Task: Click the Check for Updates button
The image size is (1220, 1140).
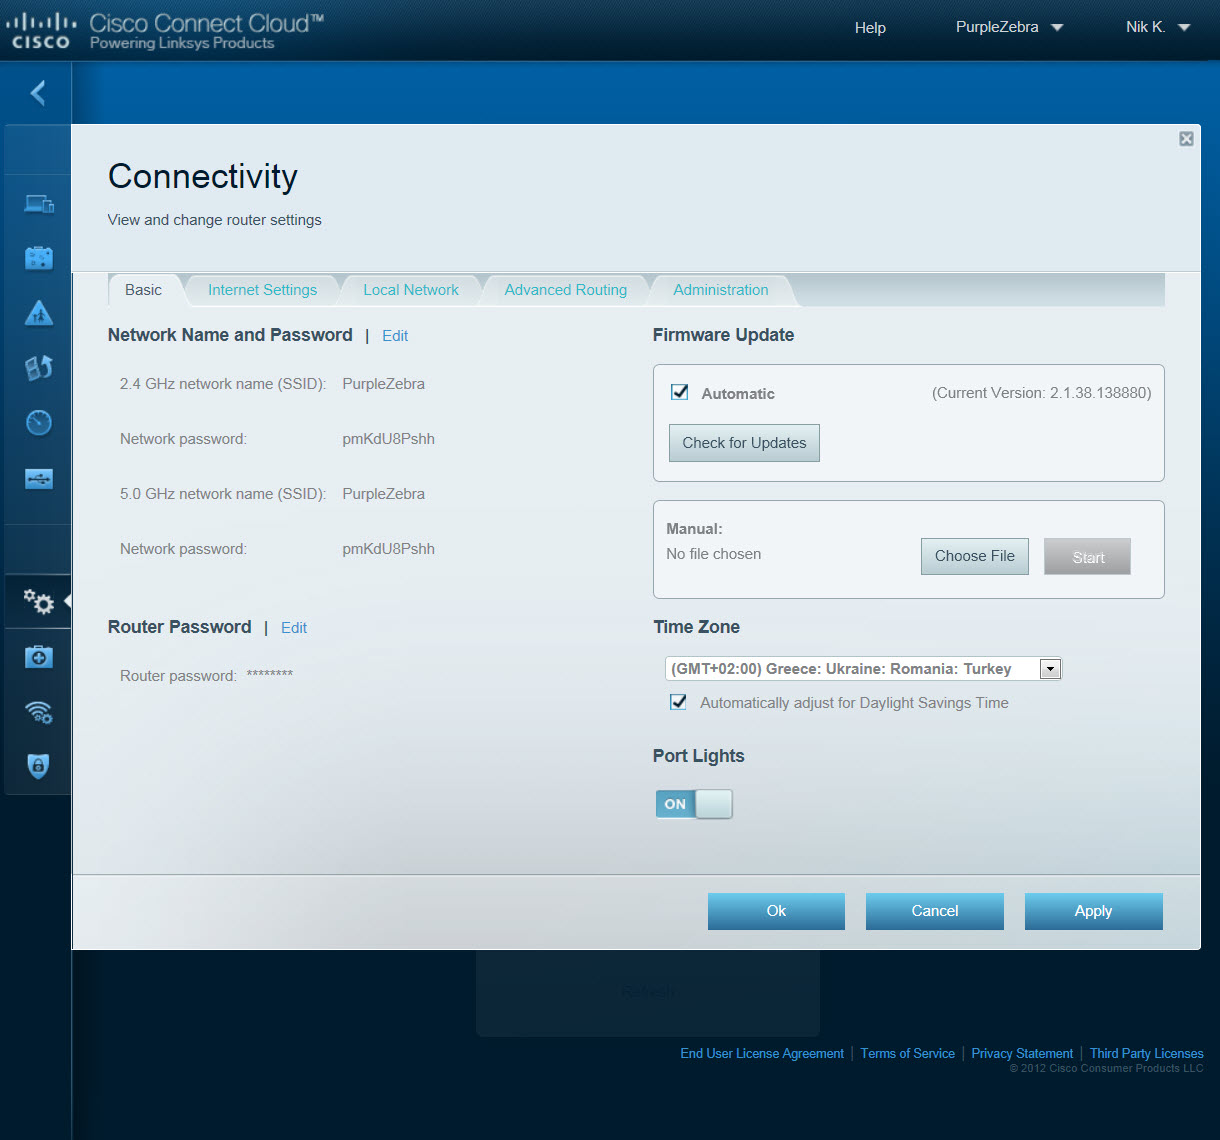Action: [x=744, y=443]
